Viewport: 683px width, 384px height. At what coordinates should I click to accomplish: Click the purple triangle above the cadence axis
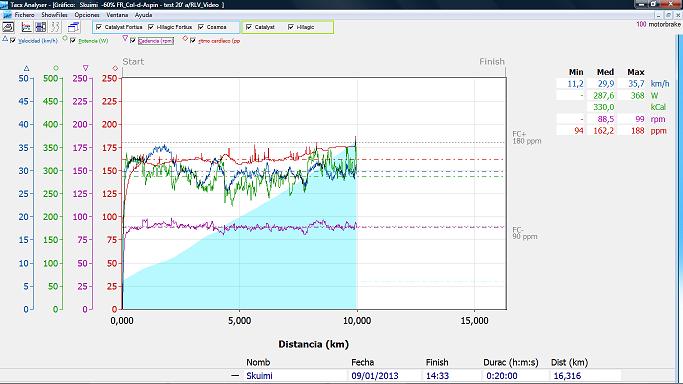85,68
